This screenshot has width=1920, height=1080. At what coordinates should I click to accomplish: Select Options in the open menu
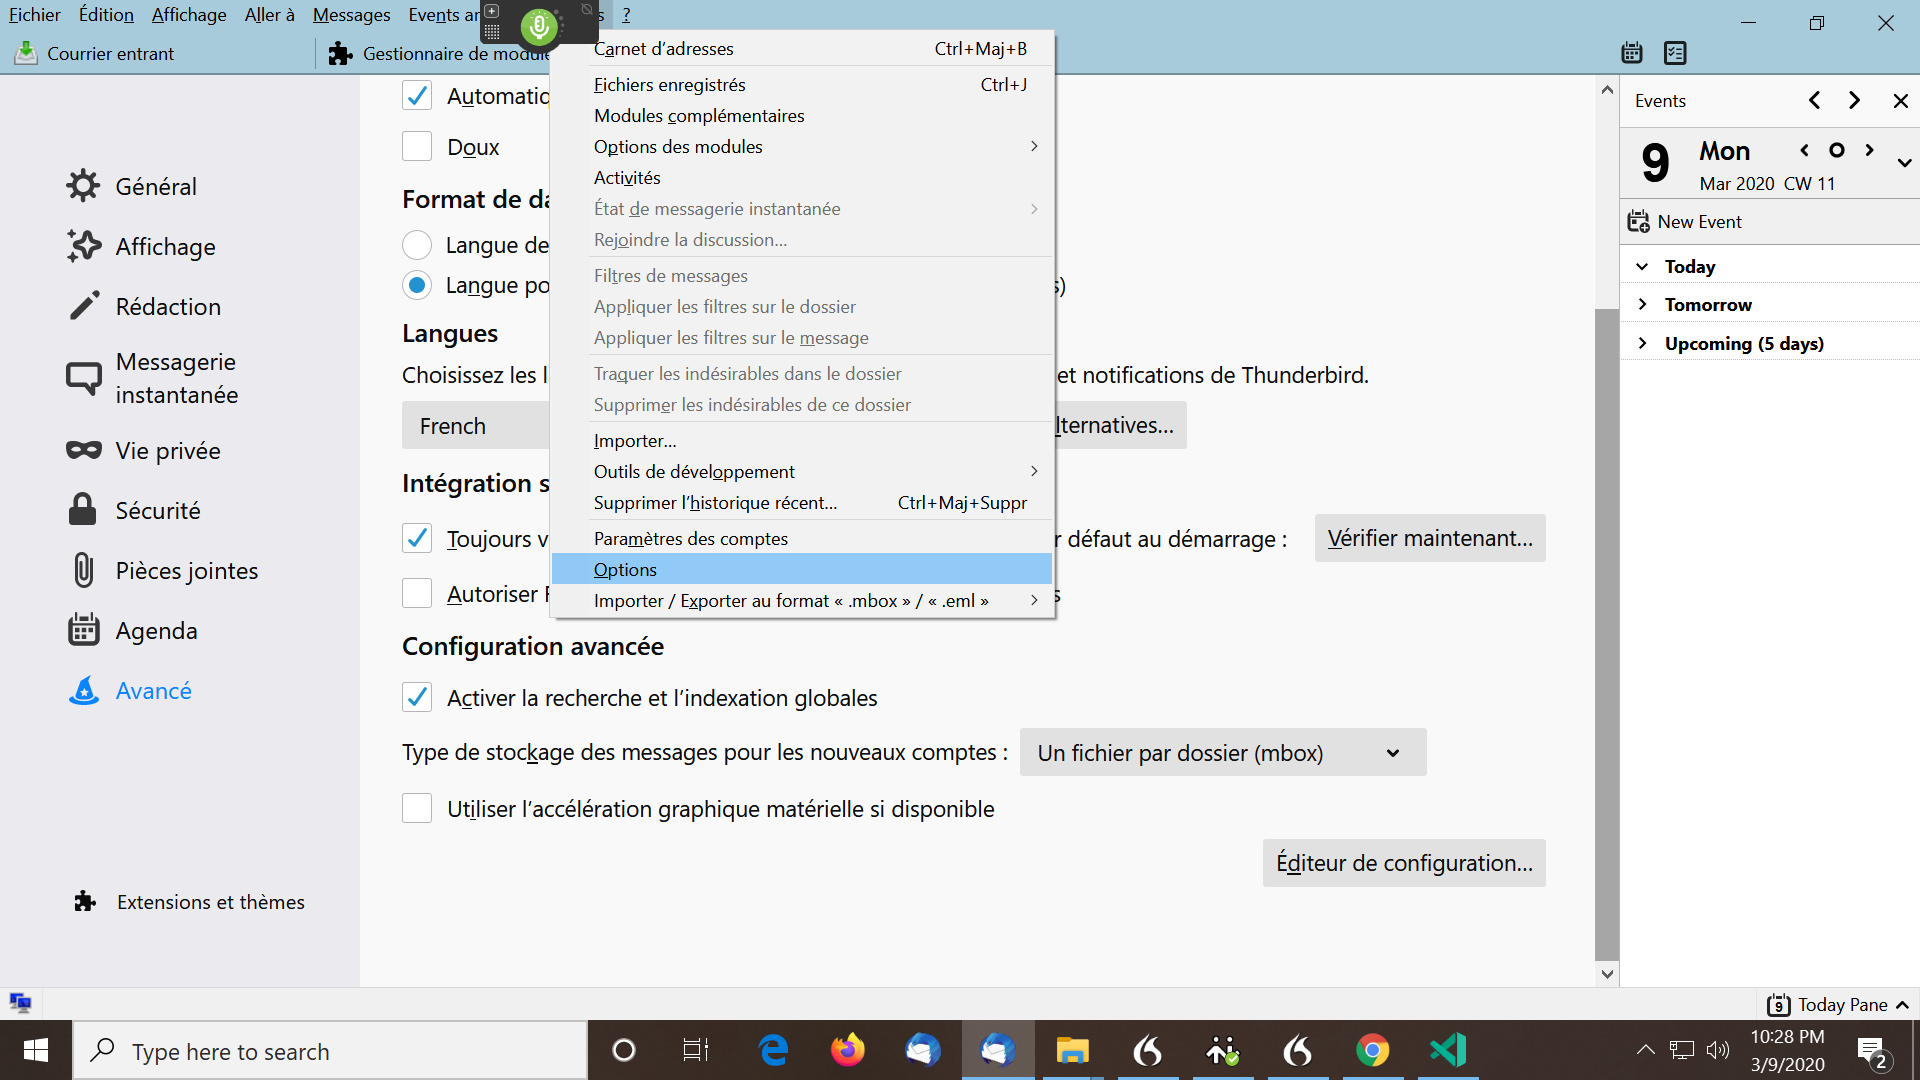(x=625, y=569)
